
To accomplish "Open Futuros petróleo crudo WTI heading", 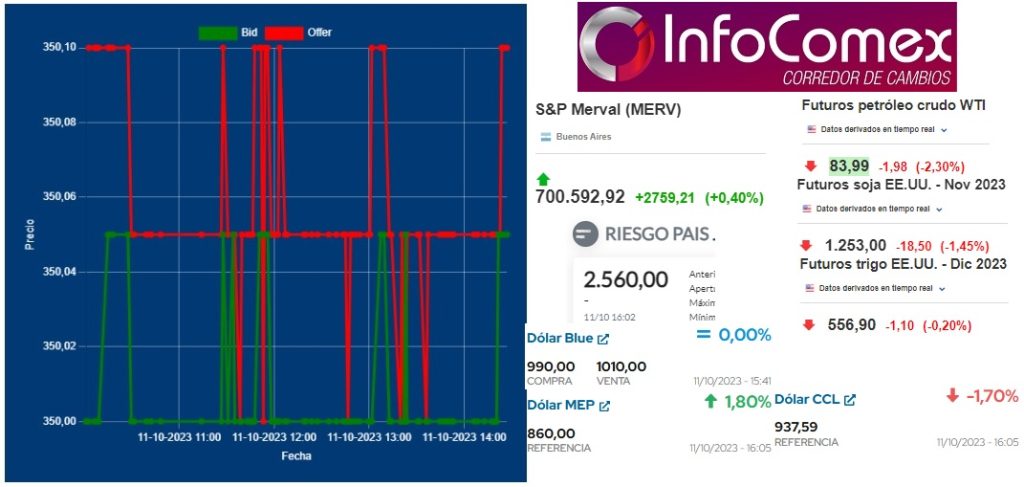I will (x=894, y=105).
